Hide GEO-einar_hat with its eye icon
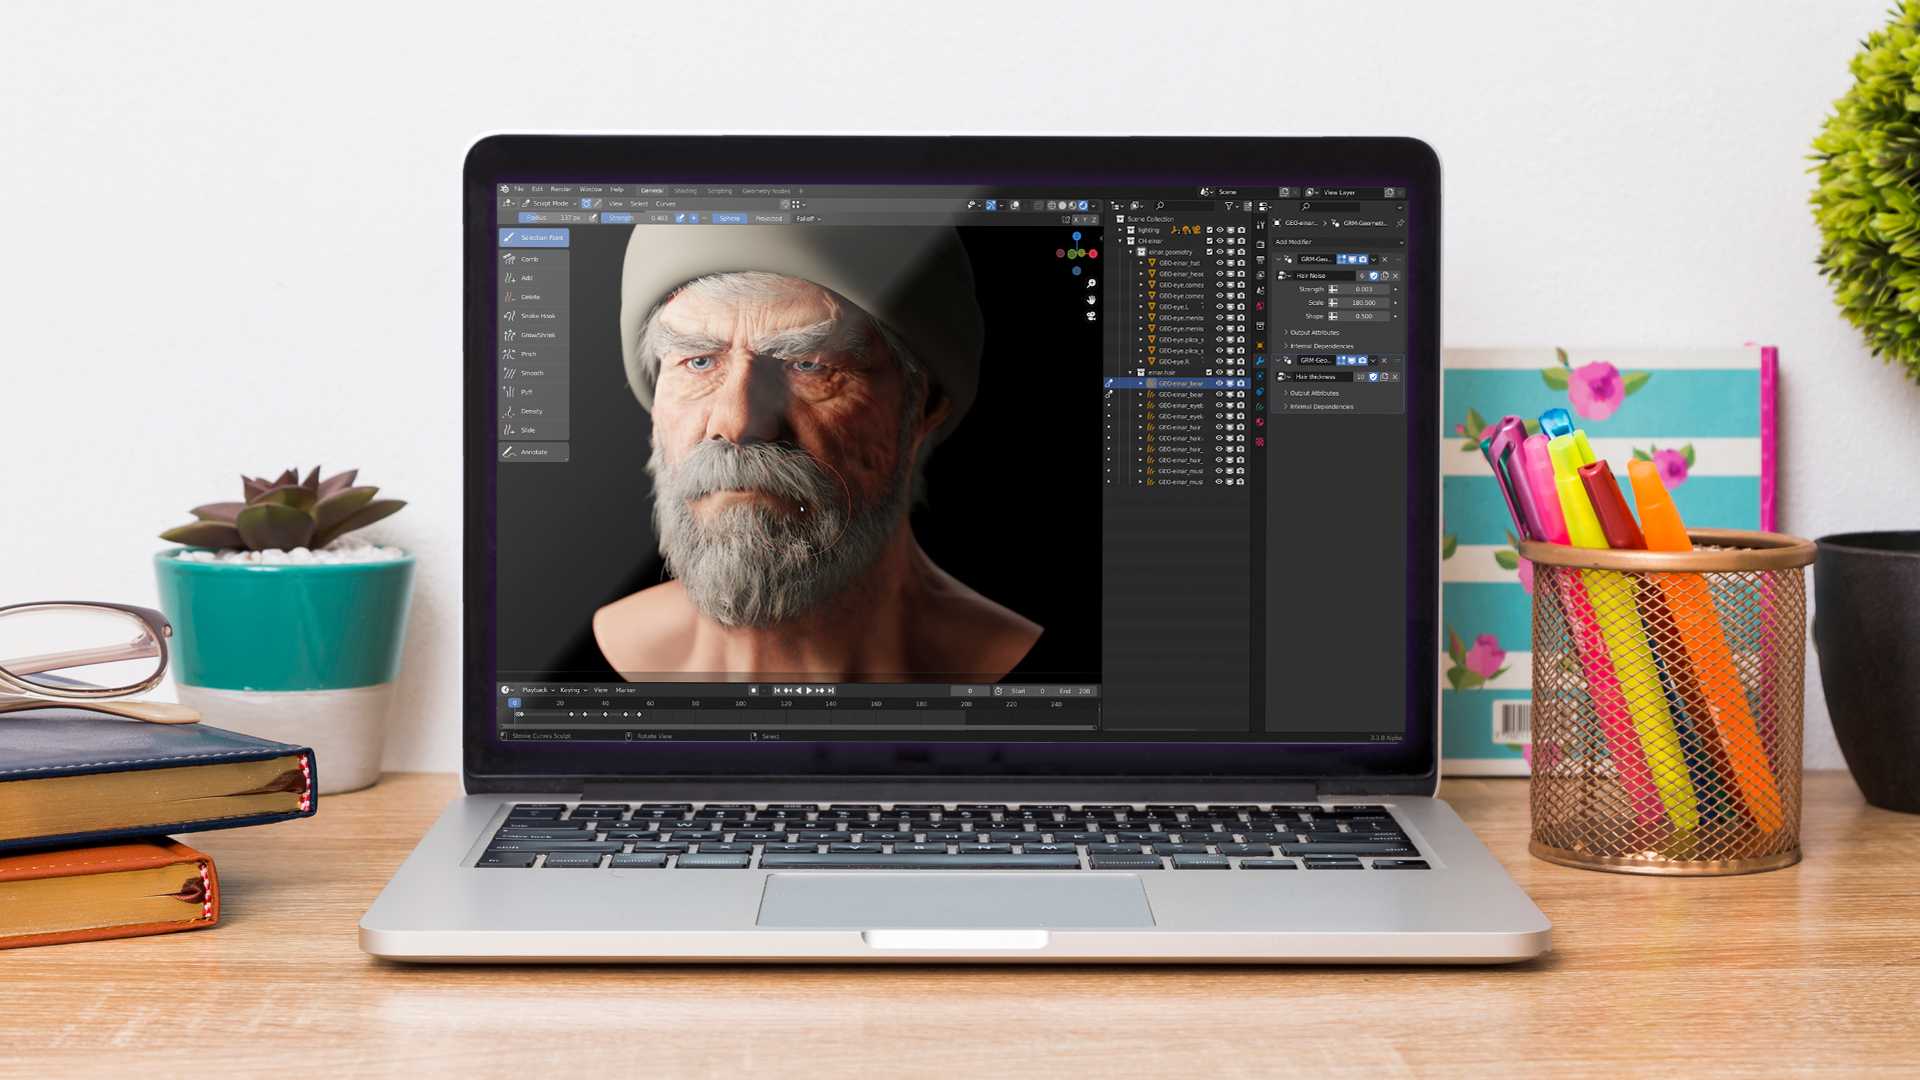Image resolution: width=1920 pixels, height=1080 pixels. pyautogui.click(x=1219, y=263)
